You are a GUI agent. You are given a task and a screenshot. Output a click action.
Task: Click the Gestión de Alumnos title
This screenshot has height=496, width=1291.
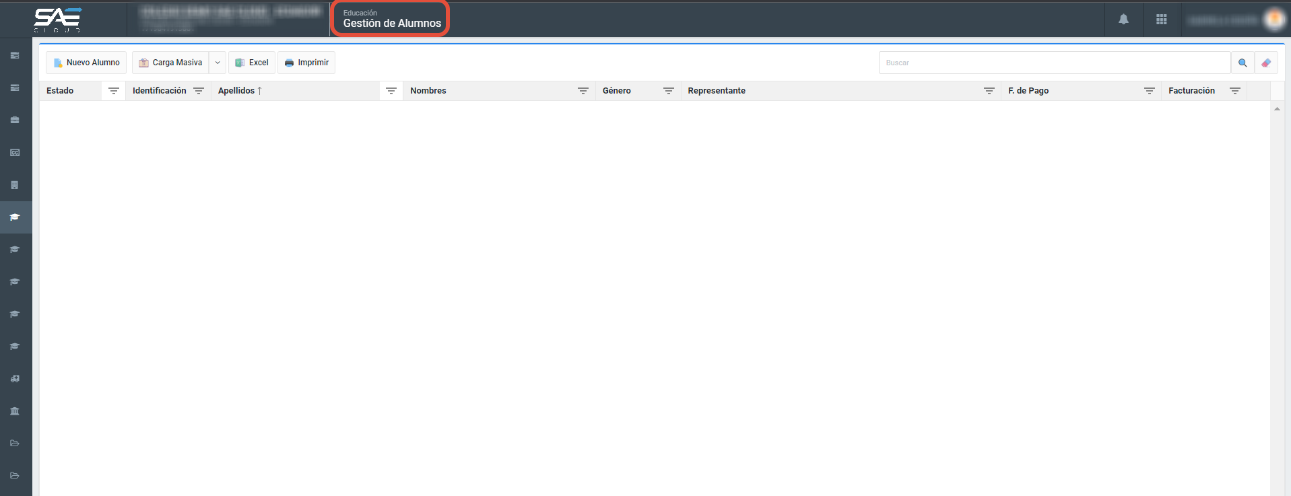click(x=392, y=23)
